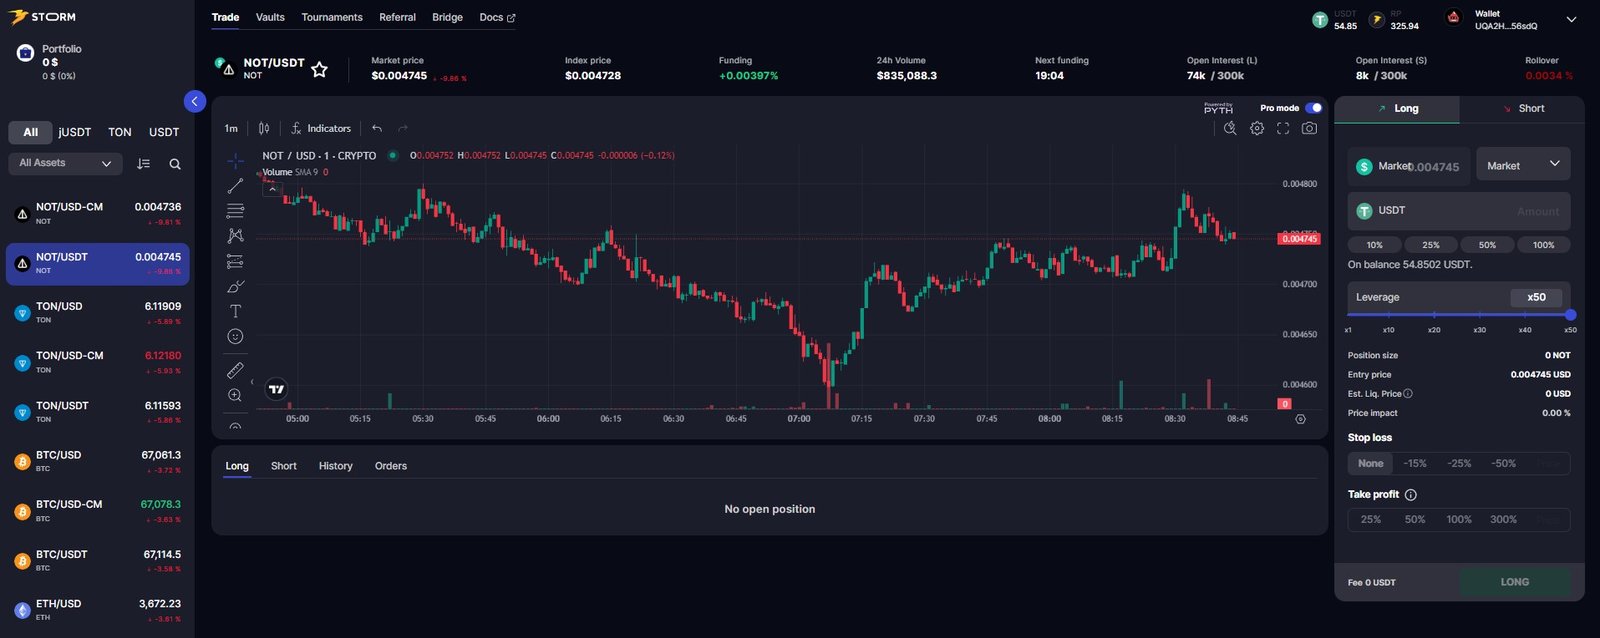This screenshot has width=1600, height=638.
Task: Set take profit to 50%
Action: pyautogui.click(x=1415, y=520)
